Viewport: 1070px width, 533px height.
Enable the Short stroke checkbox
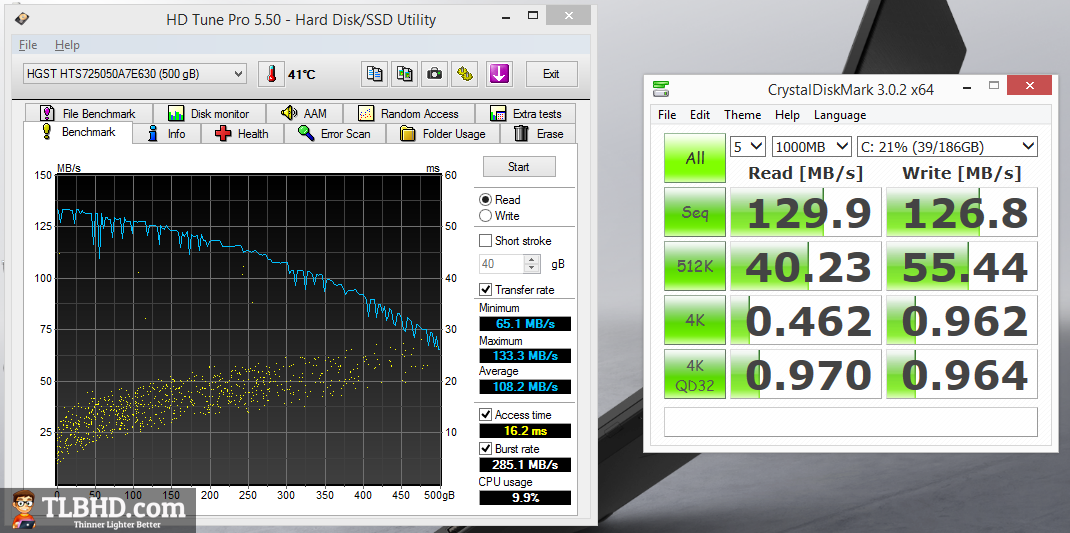485,241
